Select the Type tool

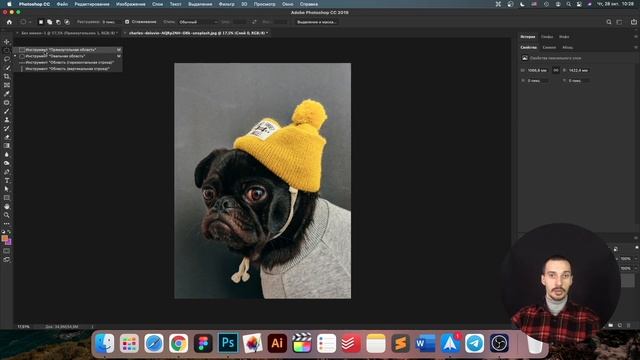point(7,180)
